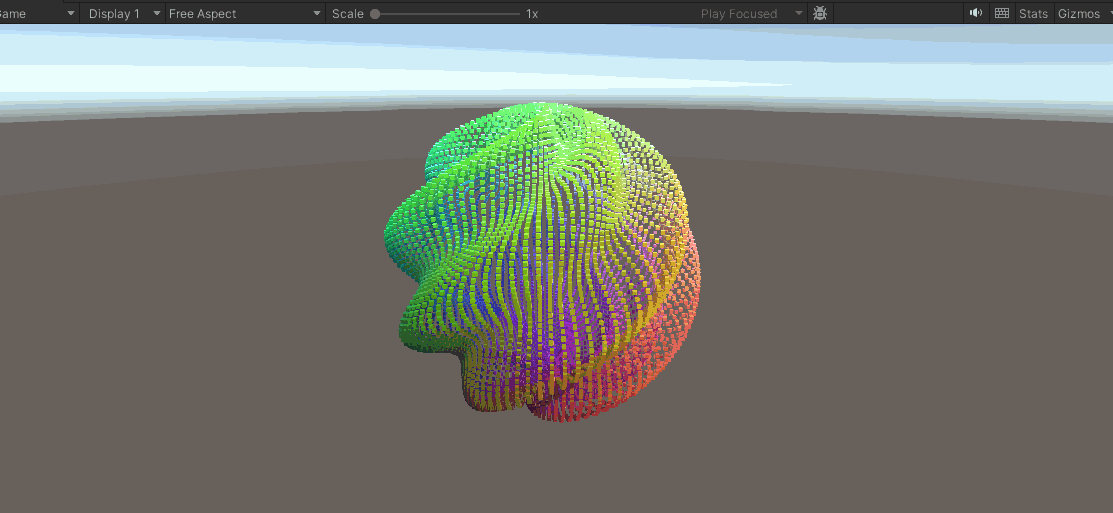Toggle the Stats overlay button
Viewport: 1113px width, 513px height.
[x=1033, y=13]
